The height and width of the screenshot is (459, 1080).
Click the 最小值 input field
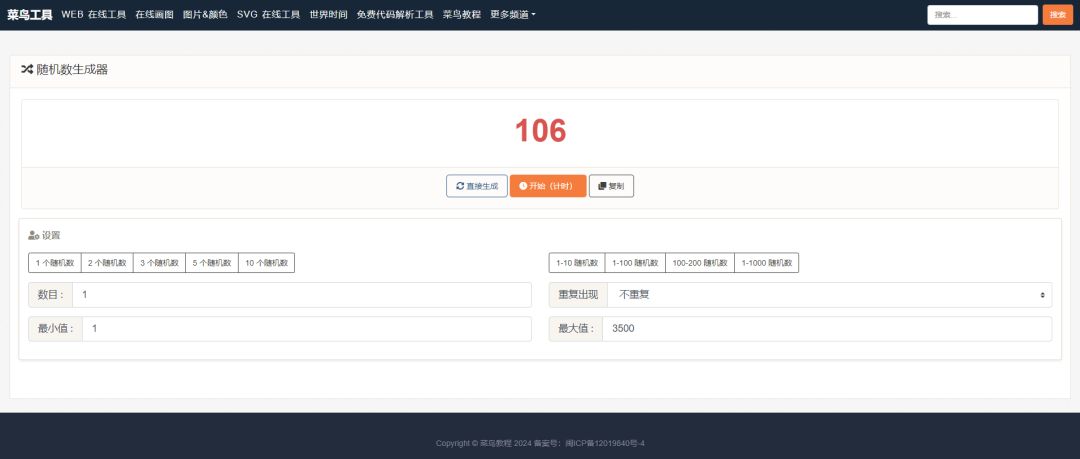coord(307,329)
